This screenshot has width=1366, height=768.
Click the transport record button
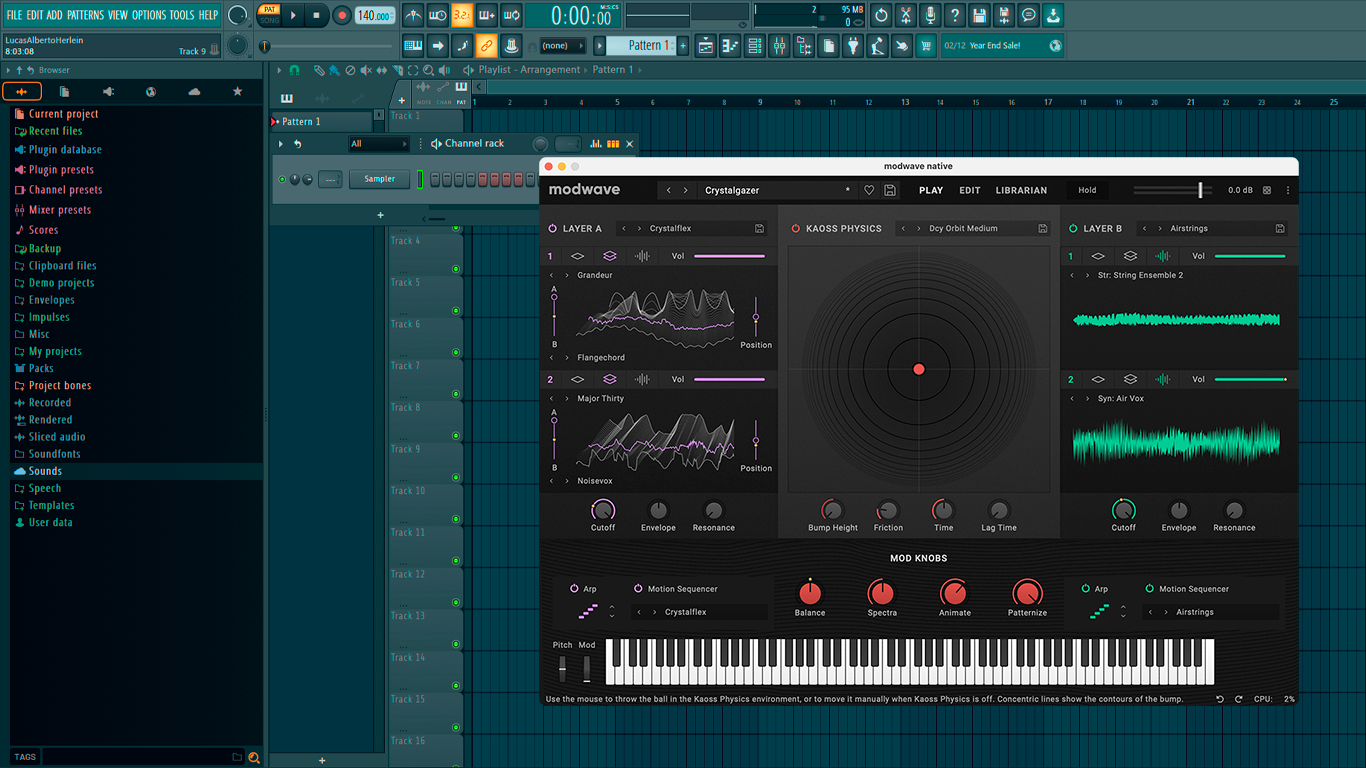[x=342, y=15]
